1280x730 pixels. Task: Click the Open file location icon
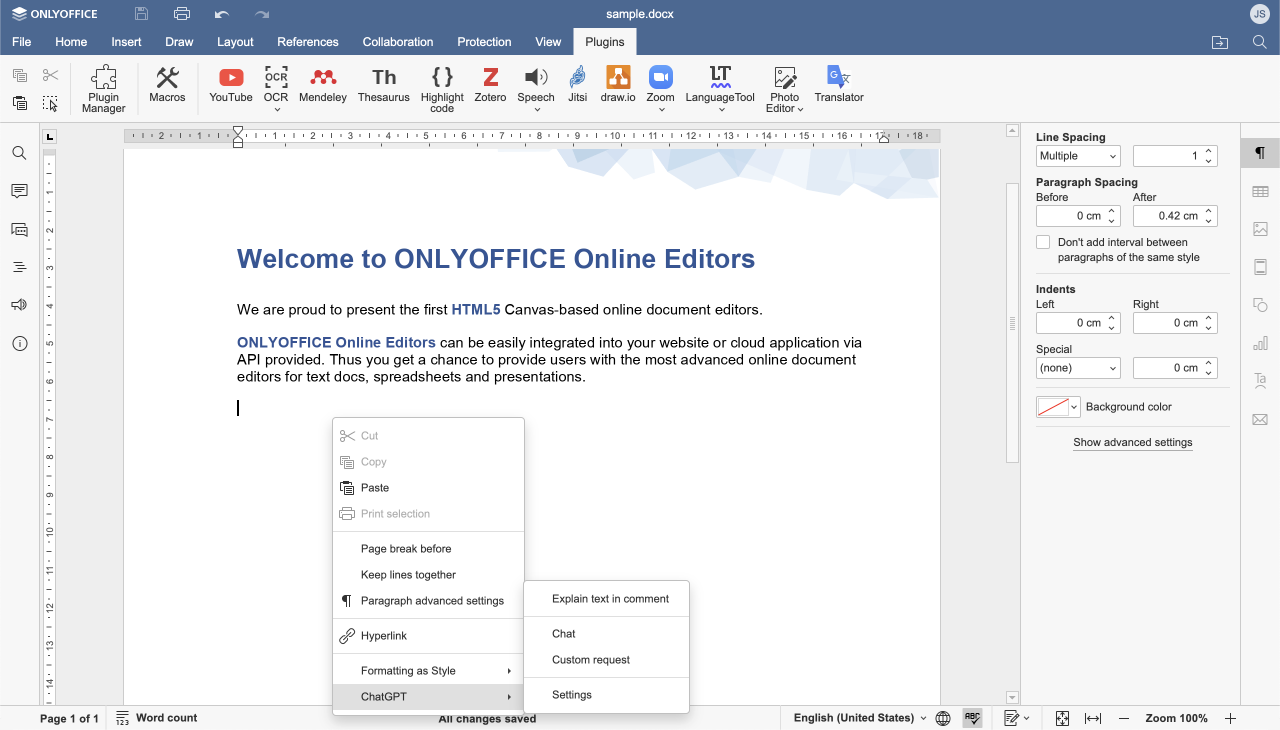(x=1220, y=42)
